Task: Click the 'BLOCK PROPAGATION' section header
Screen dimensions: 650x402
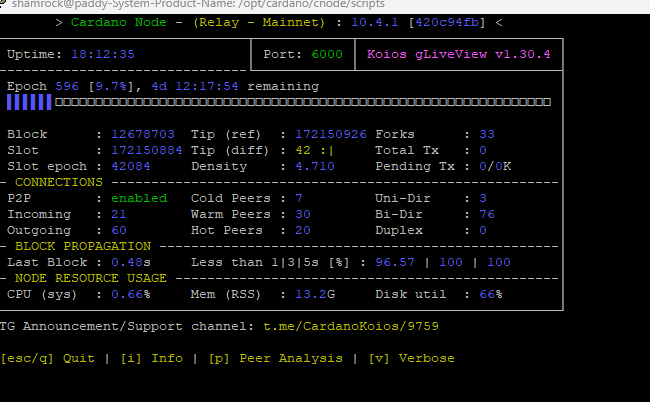Action: point(83,247)
